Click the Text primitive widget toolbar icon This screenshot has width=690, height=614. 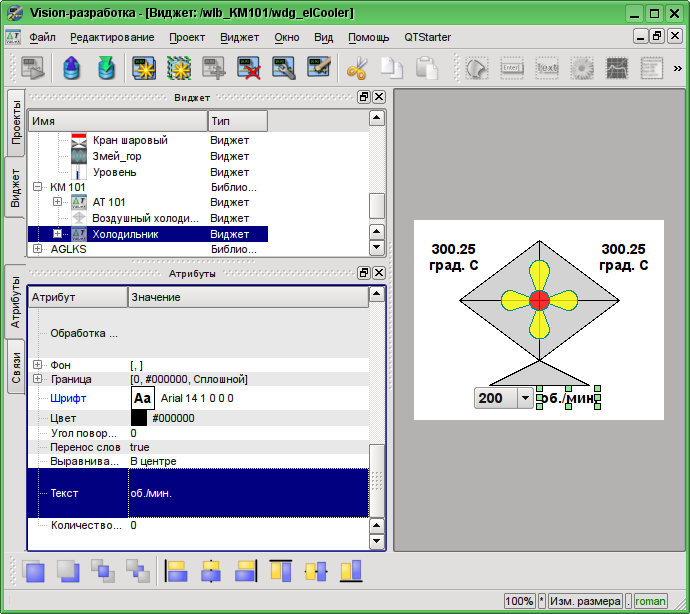pyautogui.click(x=547, y=69)
